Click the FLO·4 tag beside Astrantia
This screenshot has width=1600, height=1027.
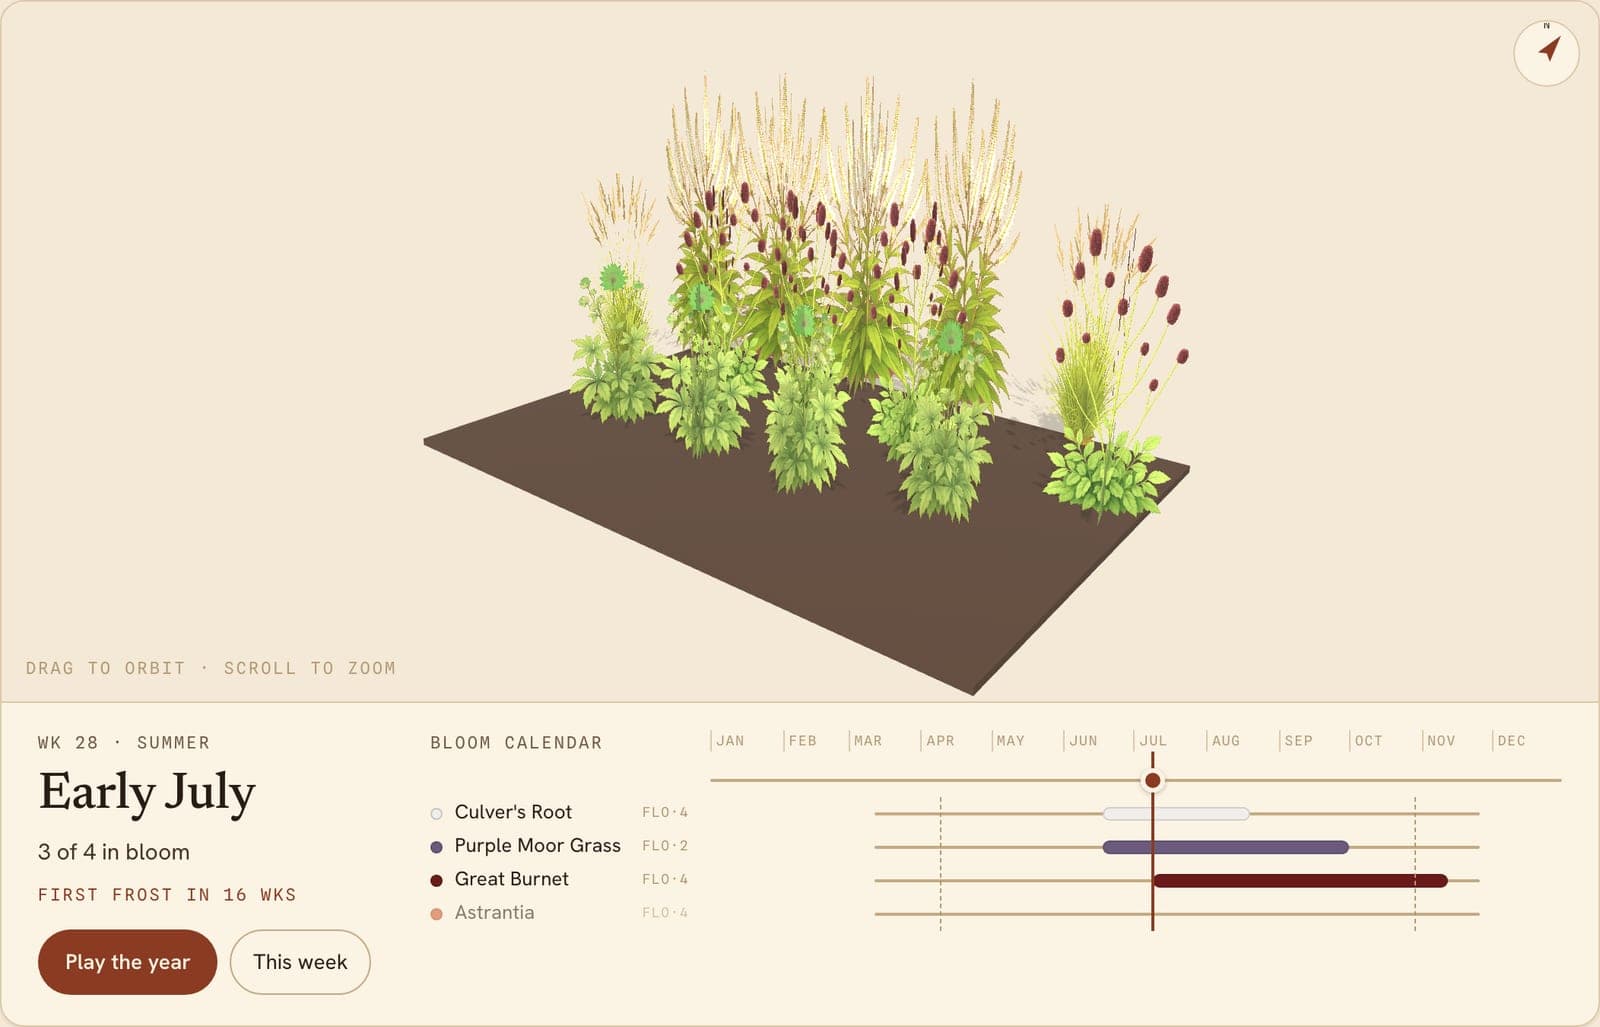point(665,913)
